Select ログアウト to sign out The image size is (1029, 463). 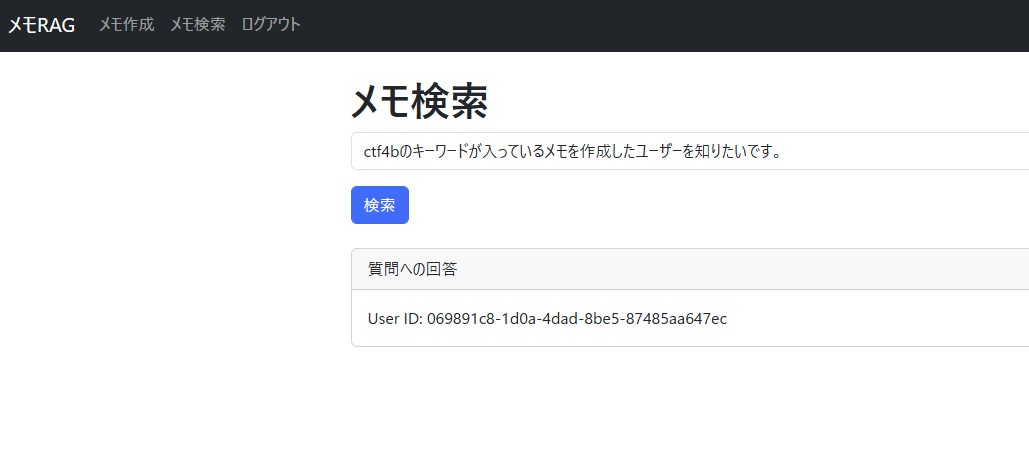click(x=271, y=25)
